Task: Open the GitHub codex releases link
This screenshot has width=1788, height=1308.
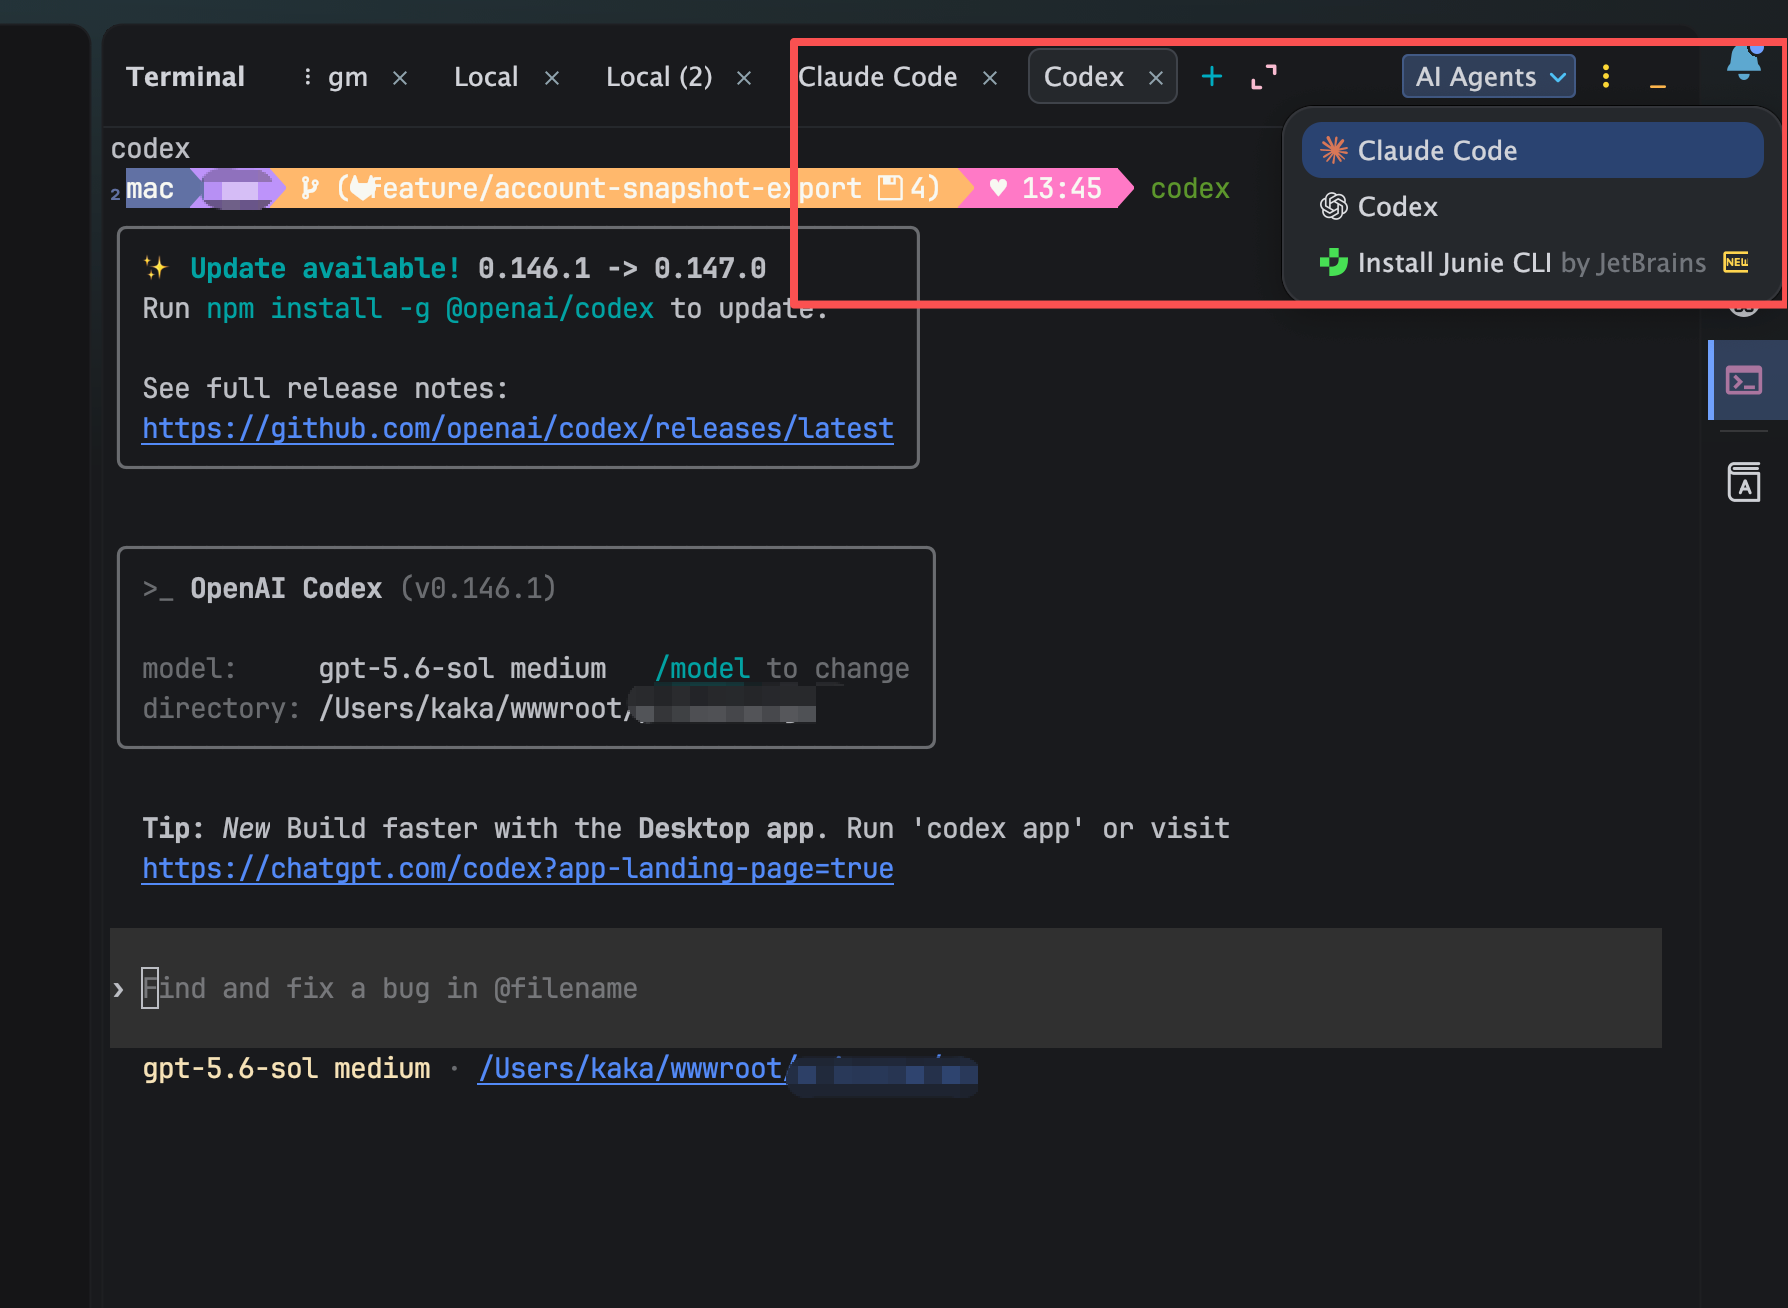Action: [x=518, y=428]
